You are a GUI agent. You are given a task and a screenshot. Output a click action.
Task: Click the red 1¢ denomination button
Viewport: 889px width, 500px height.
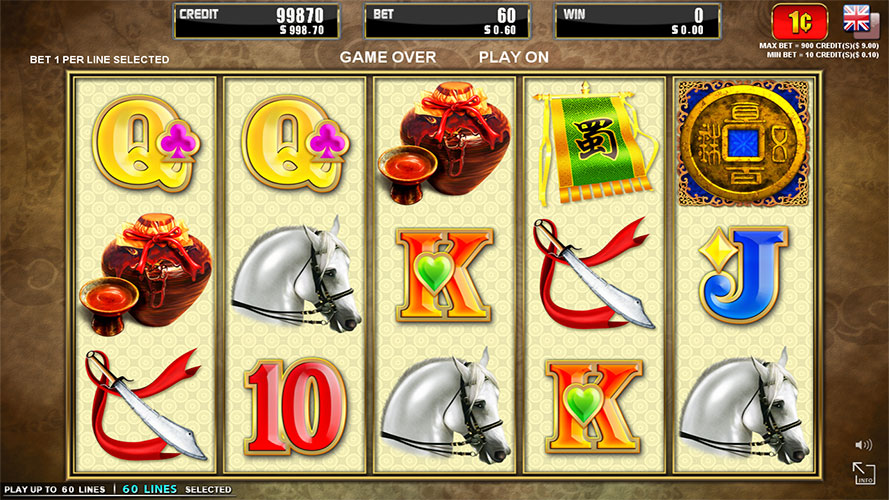799,22
